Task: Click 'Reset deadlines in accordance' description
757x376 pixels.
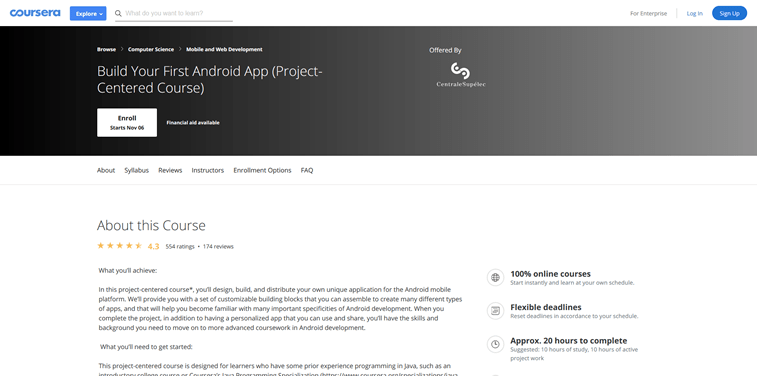Action: pos(574,316)
